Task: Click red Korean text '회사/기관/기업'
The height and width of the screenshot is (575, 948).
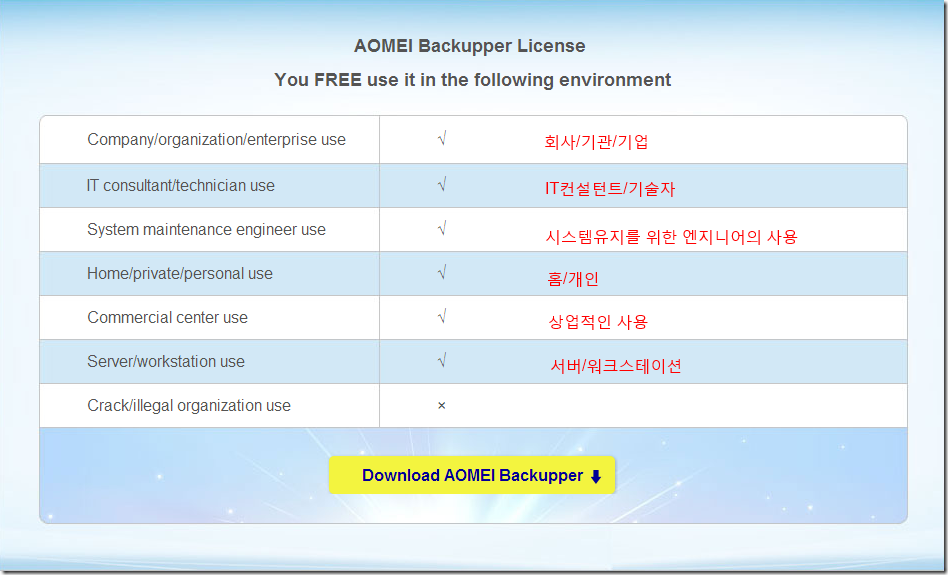Action: [x=596, y=142]
